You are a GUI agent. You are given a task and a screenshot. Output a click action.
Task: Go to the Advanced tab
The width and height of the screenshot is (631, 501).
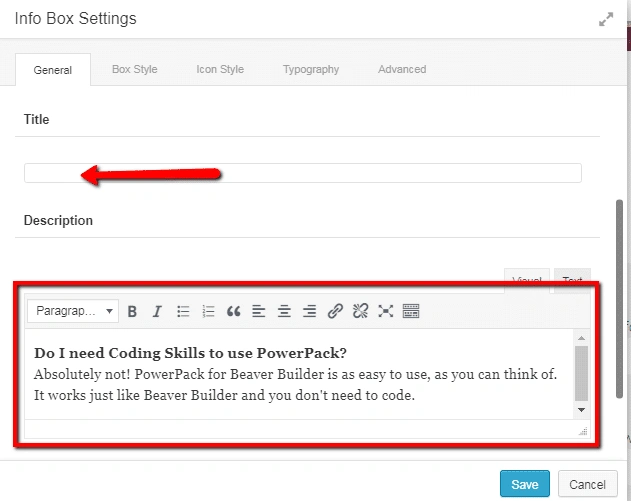click(402, 70)
